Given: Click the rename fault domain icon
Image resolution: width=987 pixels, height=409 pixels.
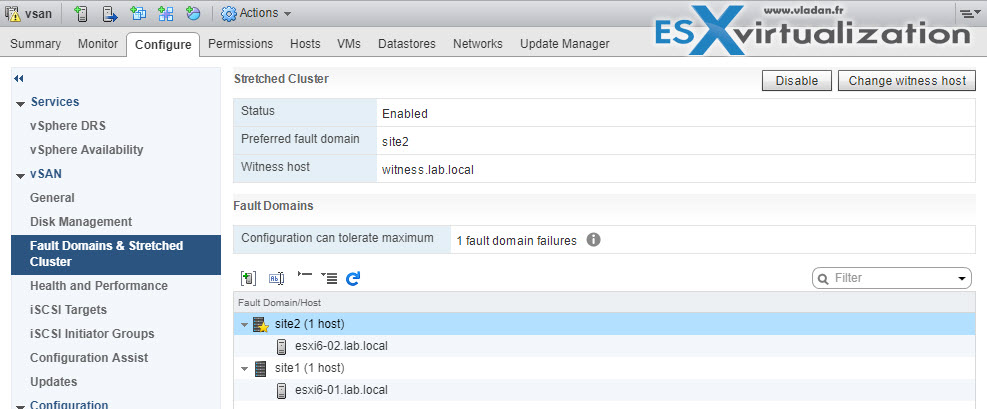Looking at the screenshot, I should click(x=276, y=278).
